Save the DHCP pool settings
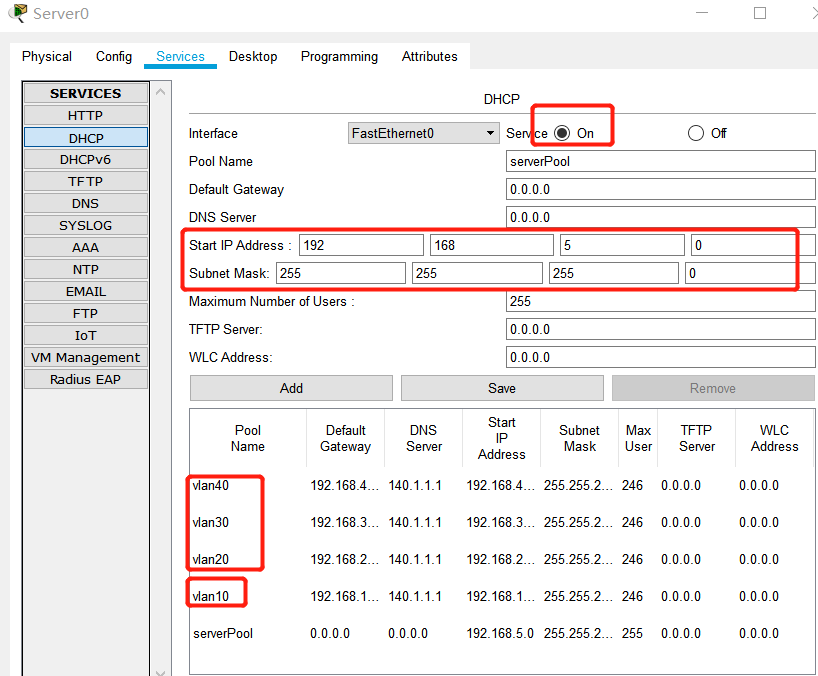Viewport: 818px width, 676px height. pos(502,388)
